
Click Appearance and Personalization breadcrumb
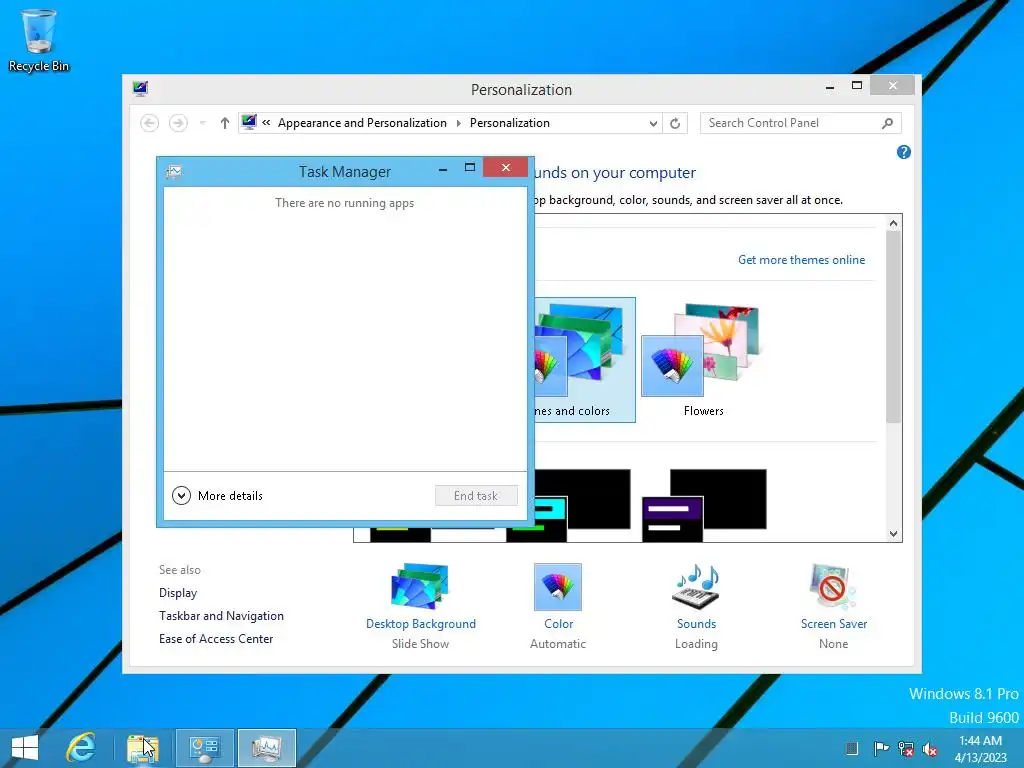[362, 123]
